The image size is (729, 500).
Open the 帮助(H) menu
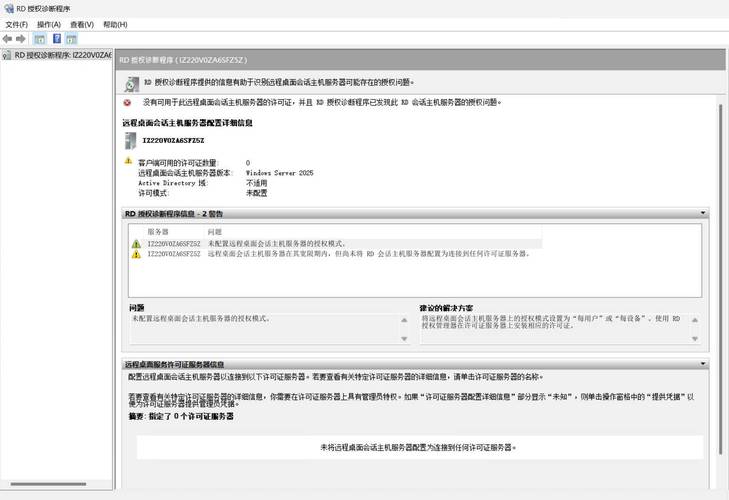point(115,24)
